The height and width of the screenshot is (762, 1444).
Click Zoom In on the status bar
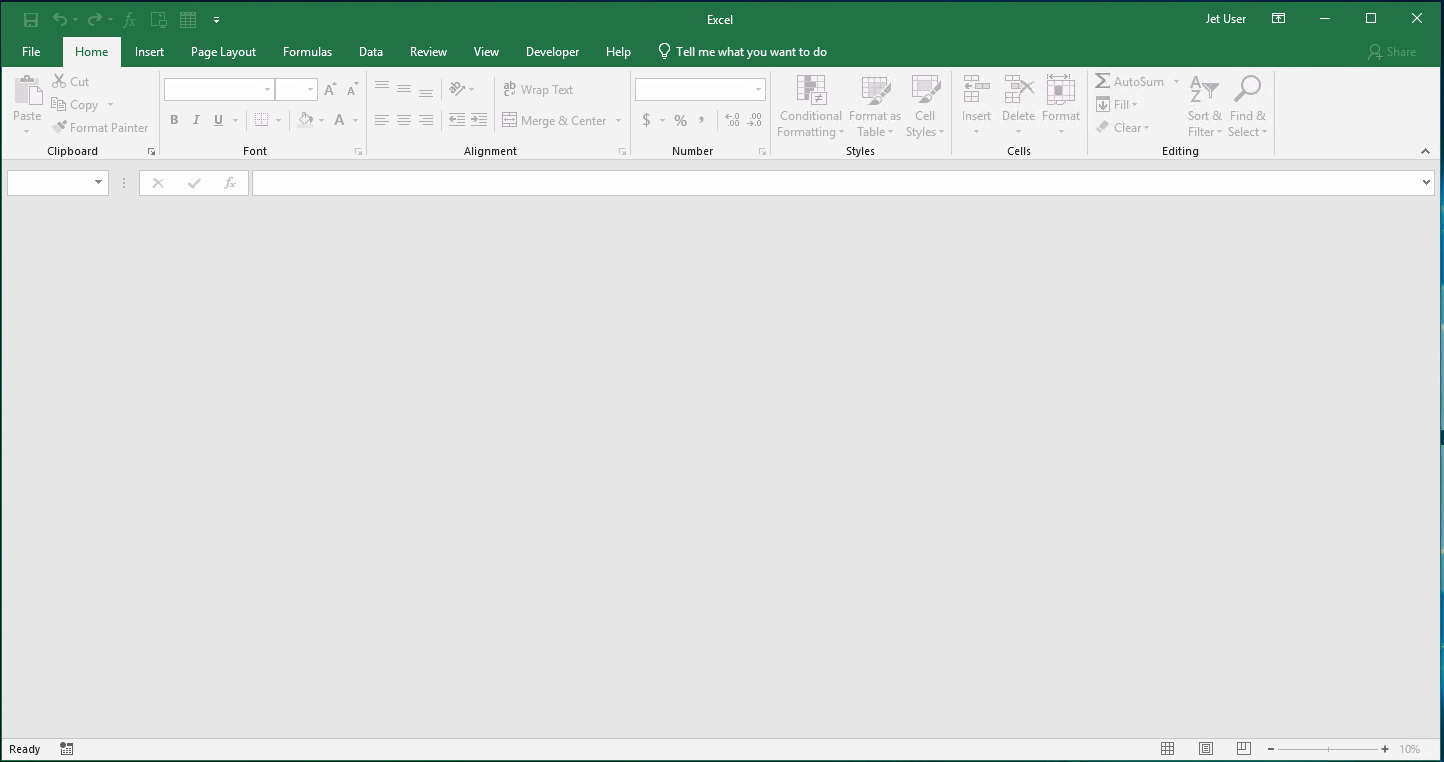[1385, 748]
